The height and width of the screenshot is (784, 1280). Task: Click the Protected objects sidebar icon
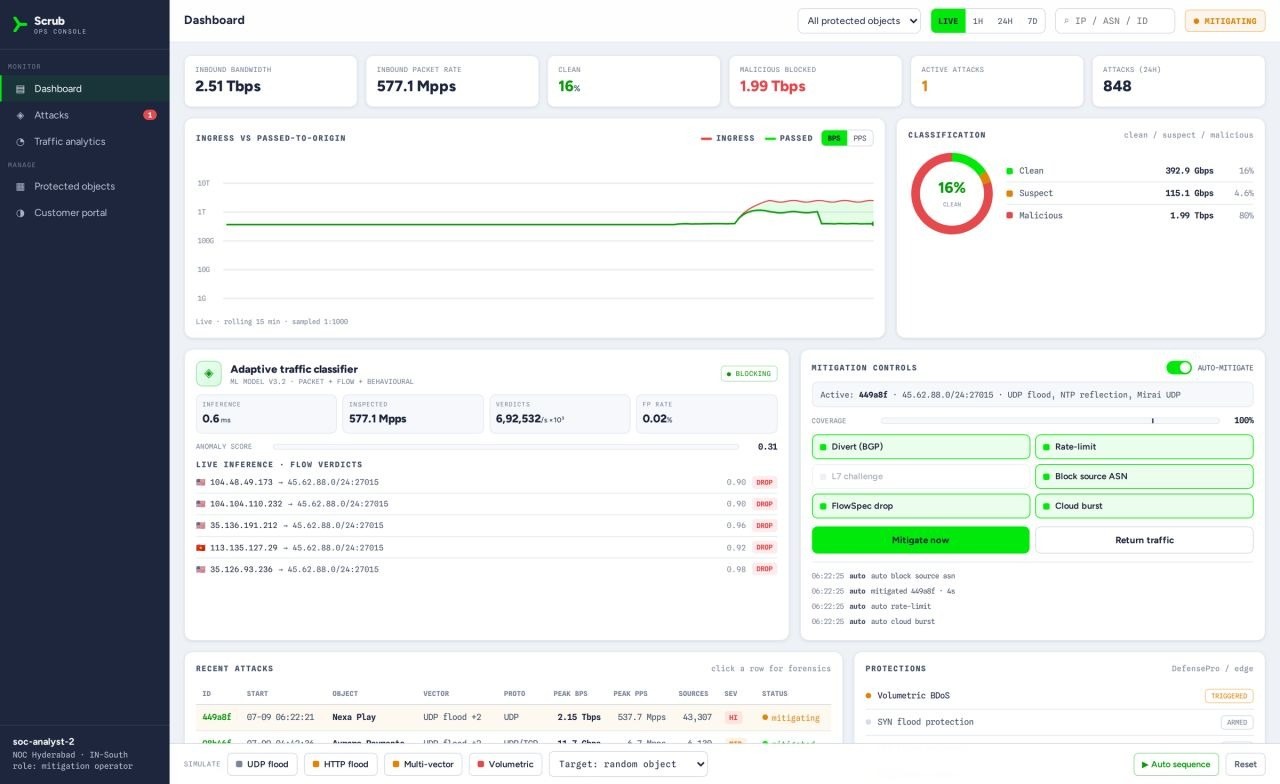pos(20,187)
